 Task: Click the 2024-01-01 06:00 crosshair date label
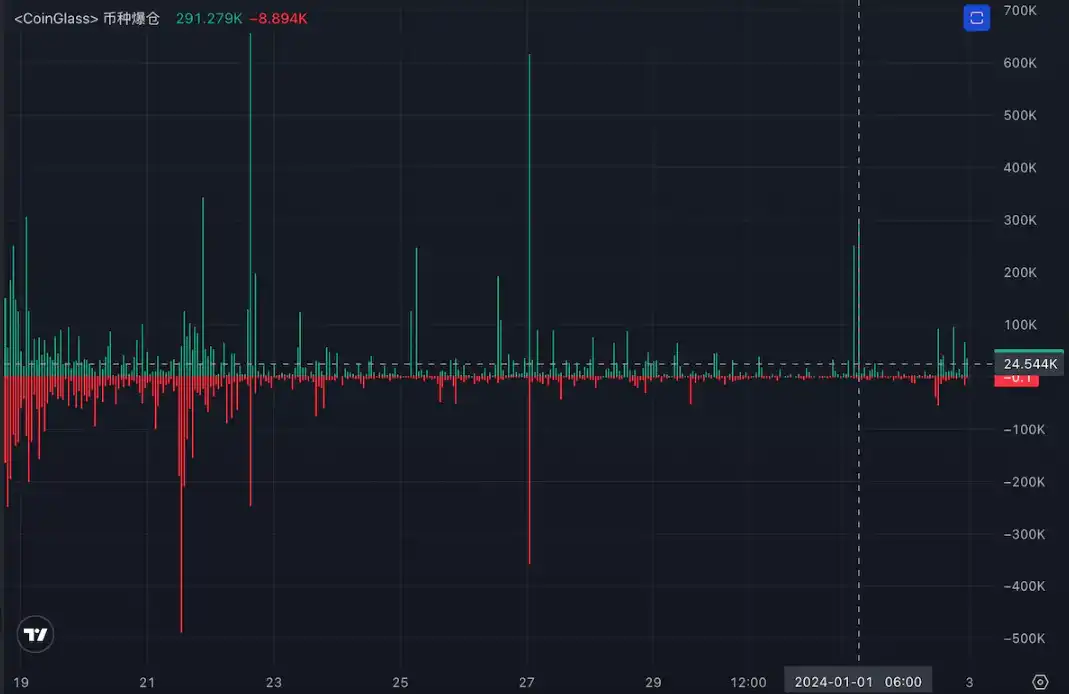tap(858, 682)
